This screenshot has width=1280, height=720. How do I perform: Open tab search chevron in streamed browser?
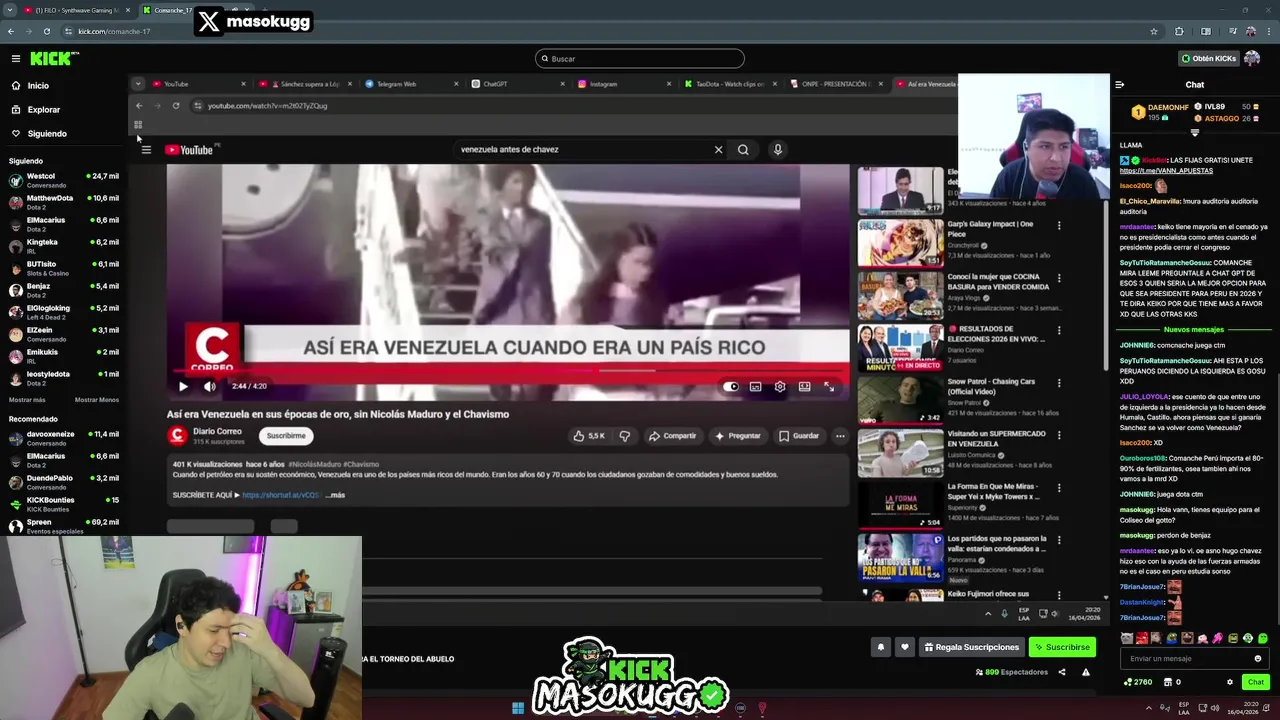coord(138,84)
